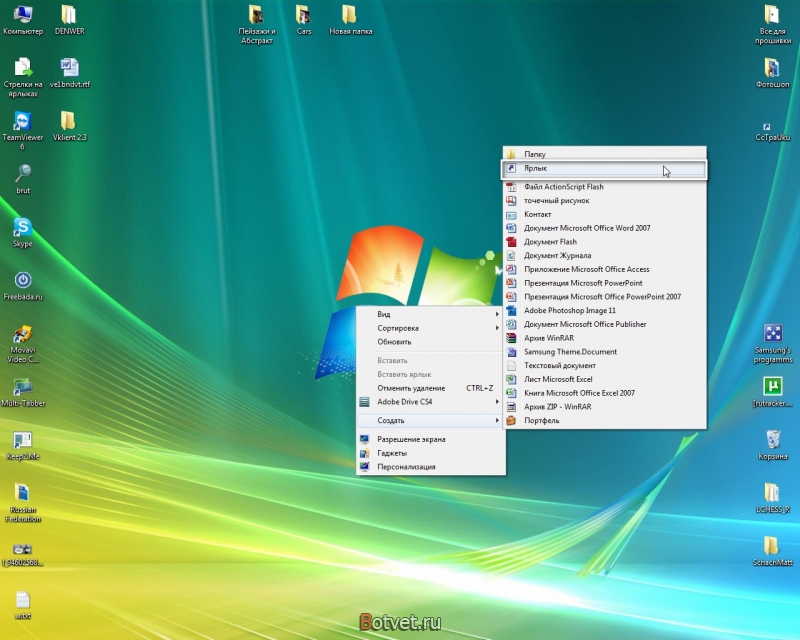Expand the Вид submenu
The width and height of the screenshot is (800, 640).
pyautogui.click(x=431, y=314)
